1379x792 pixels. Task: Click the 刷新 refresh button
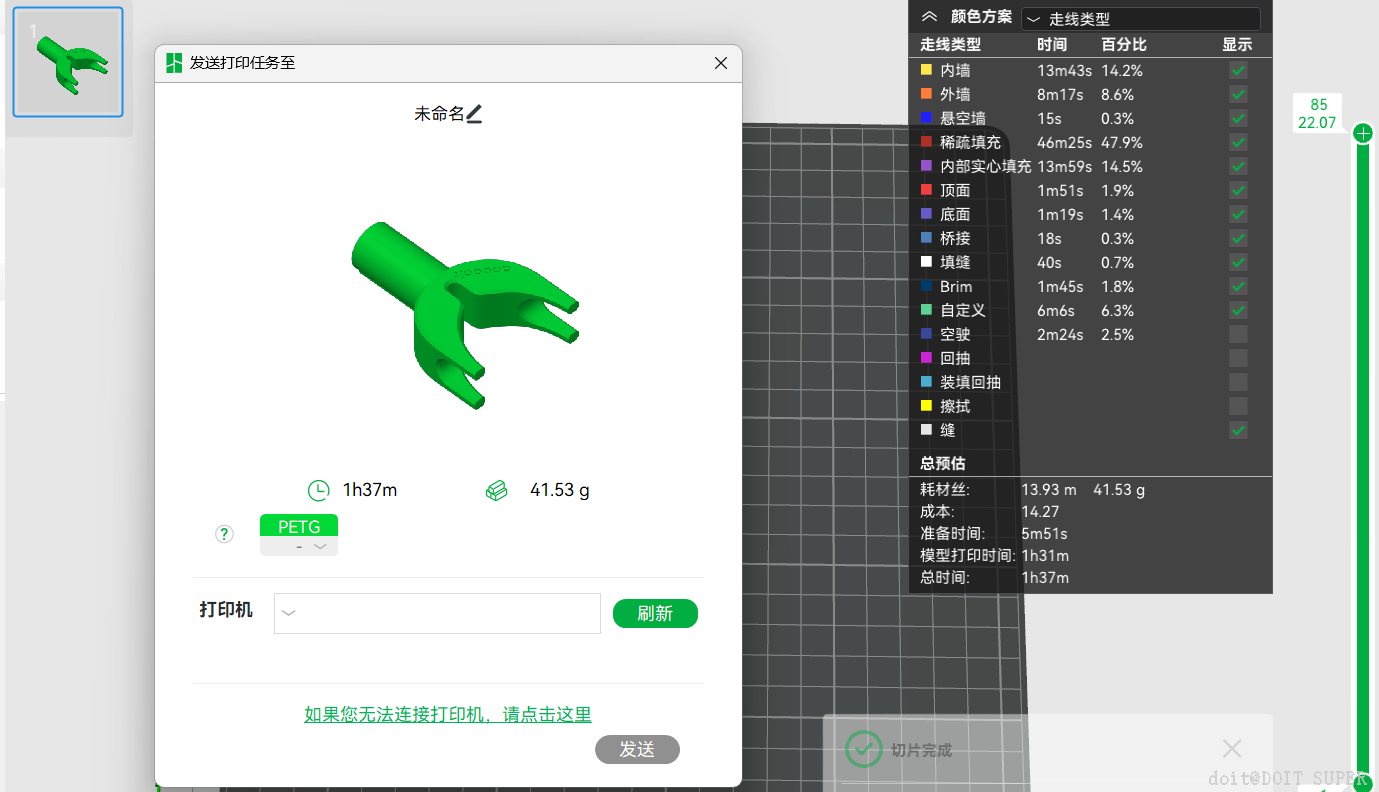click(x=655, y=613)
